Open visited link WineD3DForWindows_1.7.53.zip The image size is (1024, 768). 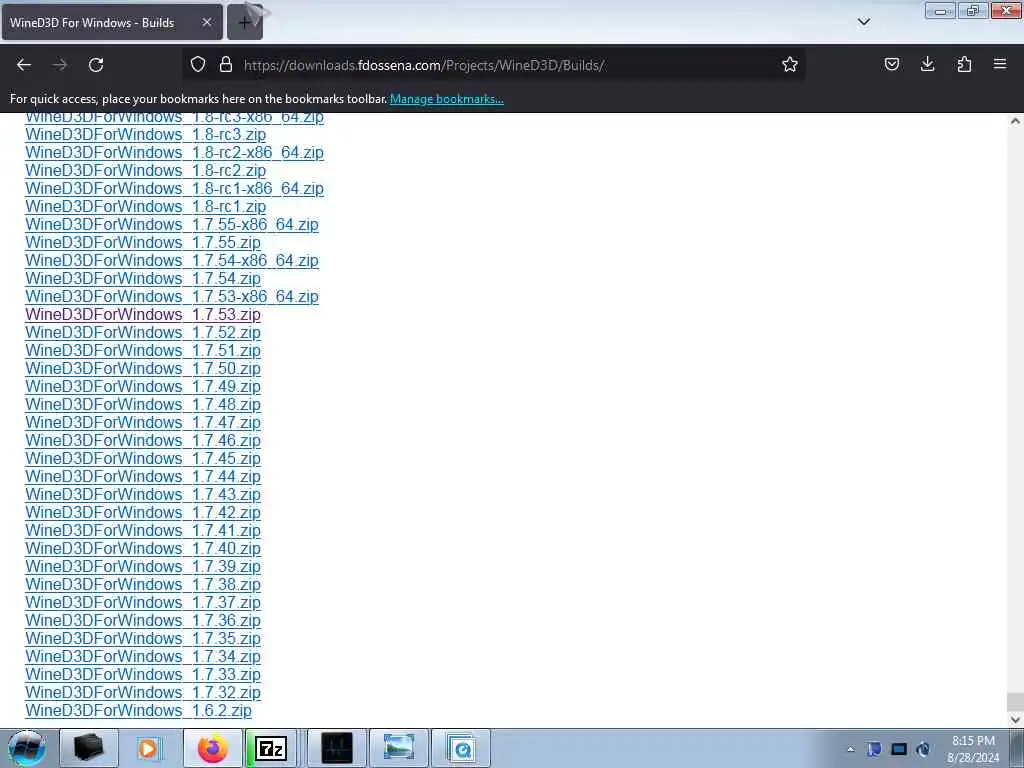[143, 315]
